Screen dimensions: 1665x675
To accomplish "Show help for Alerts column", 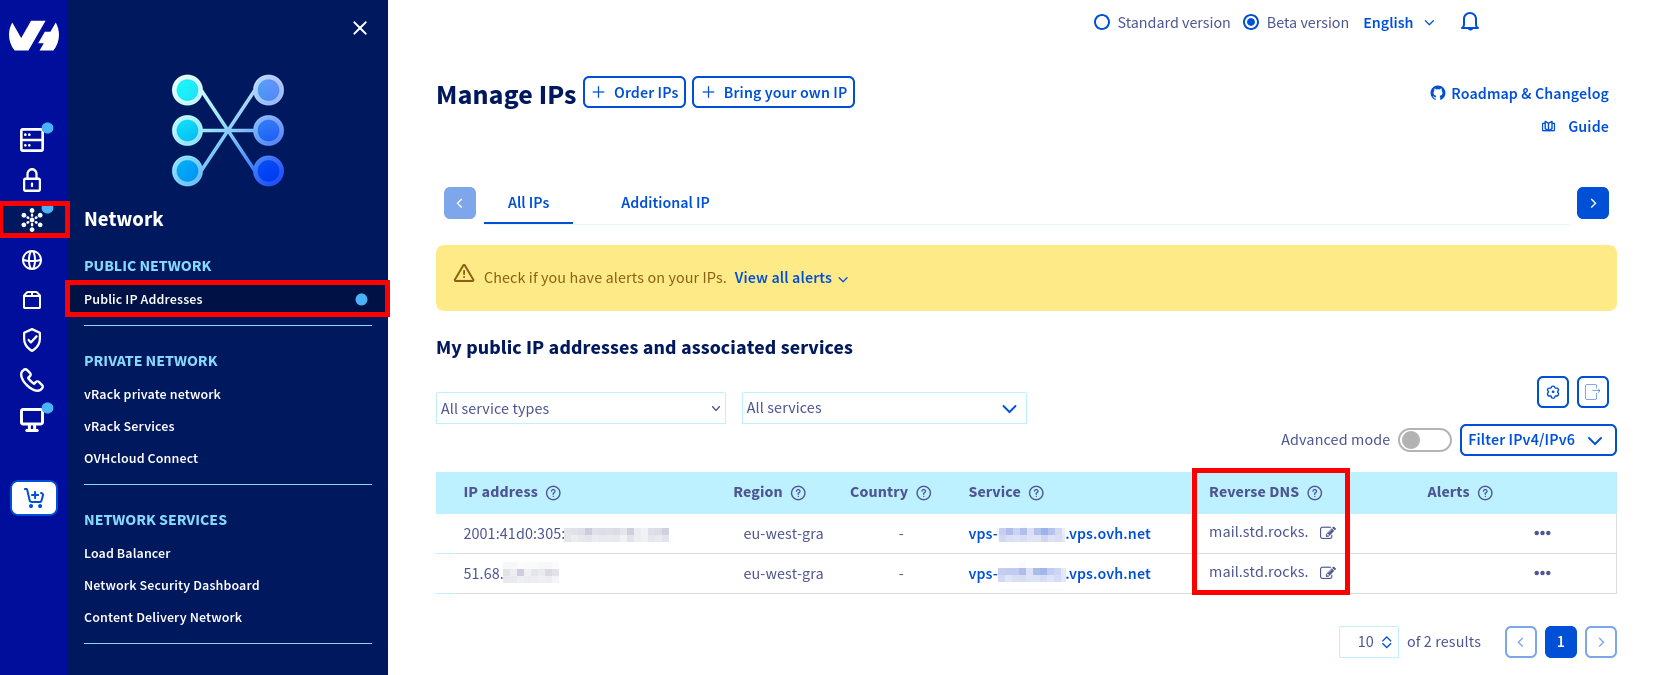I will coord(1485,493).
